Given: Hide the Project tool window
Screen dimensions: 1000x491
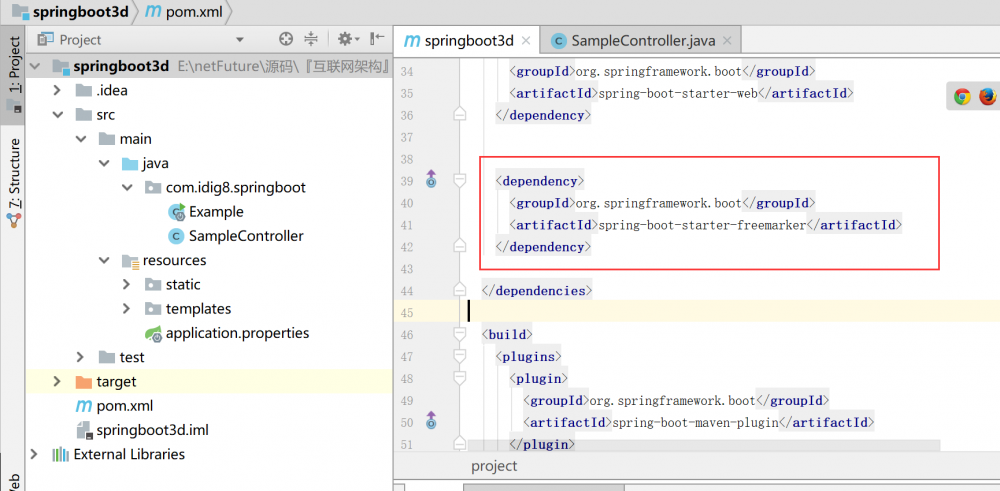Looking at the screenshot, I should (x=377, y=39).
